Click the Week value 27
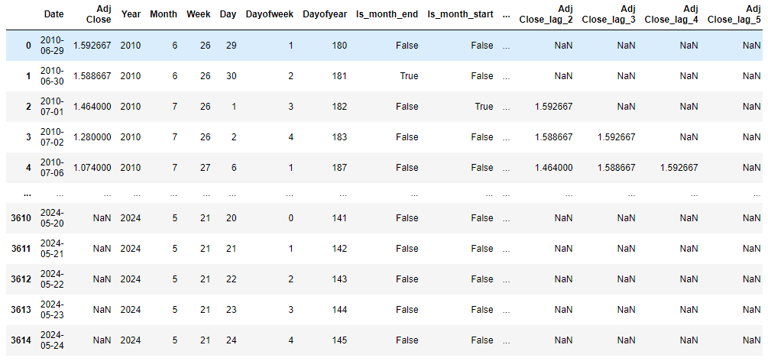This screenshot has width=768, height=361. [x=205, y=168]
